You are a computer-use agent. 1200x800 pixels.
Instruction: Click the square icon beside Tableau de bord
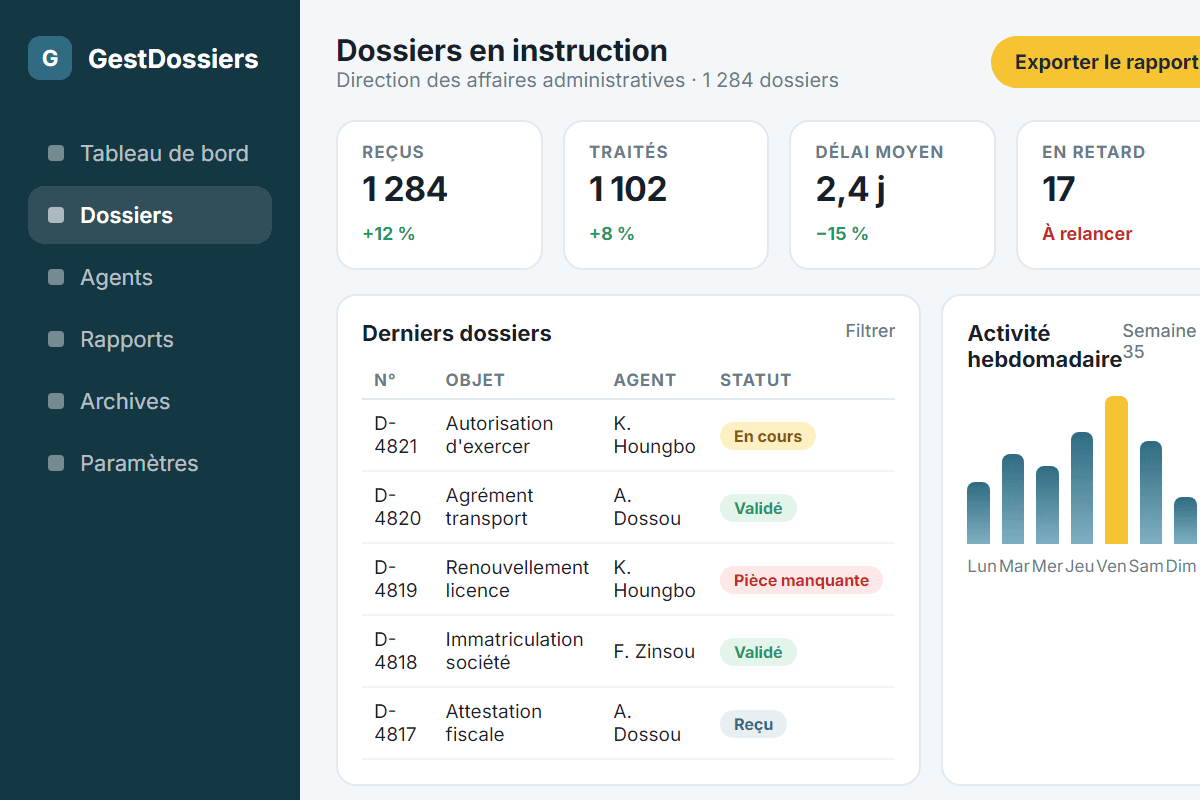(x=56, y=153)
